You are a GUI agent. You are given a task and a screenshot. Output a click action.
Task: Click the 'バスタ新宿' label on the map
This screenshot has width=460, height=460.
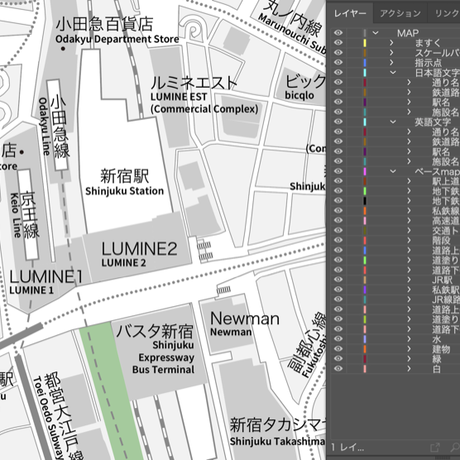coord(155,331)
